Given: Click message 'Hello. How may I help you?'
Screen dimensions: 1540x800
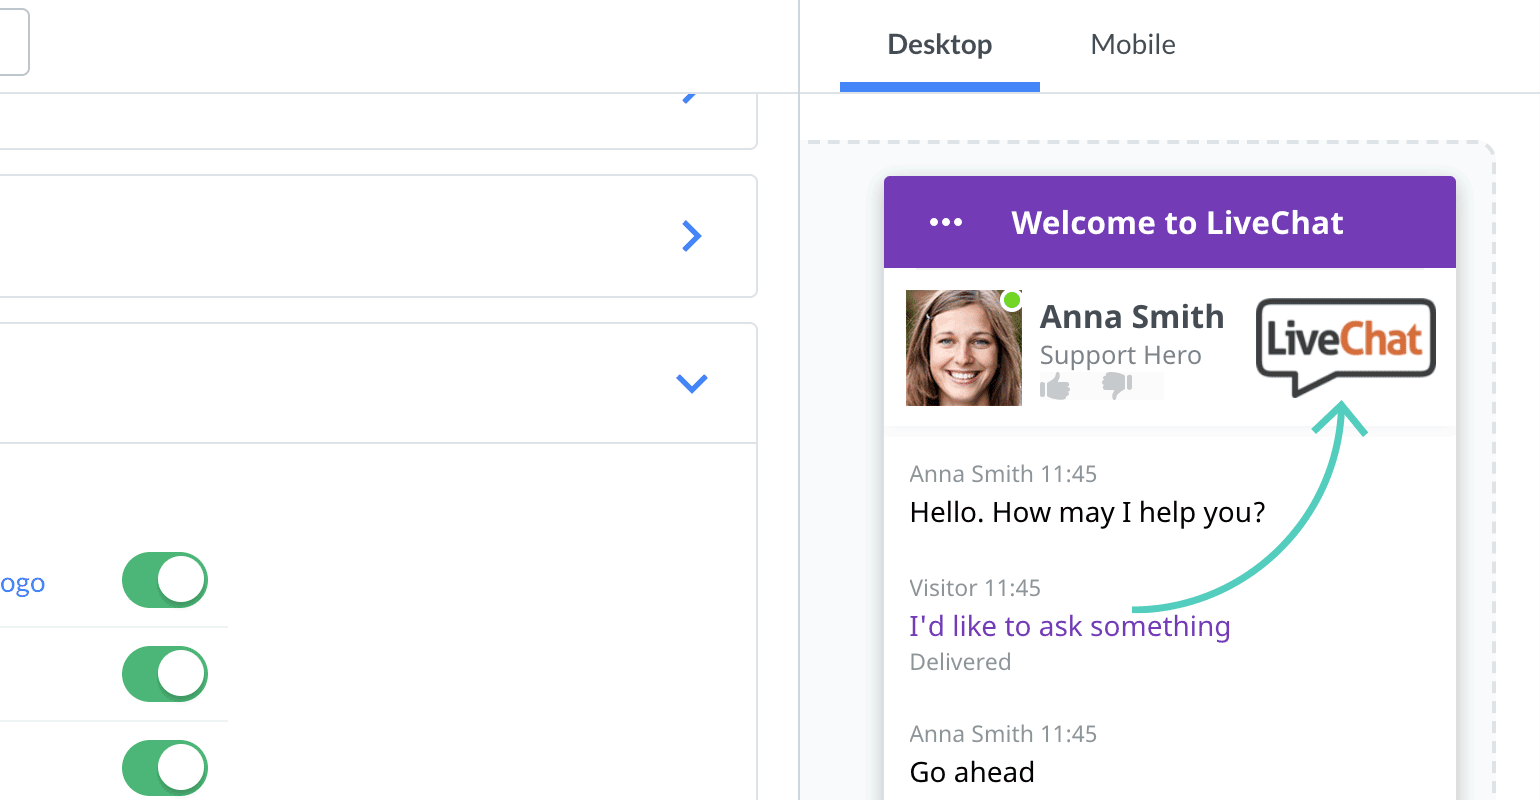Looking at the screenshot, I should [x=1088, y=513].
